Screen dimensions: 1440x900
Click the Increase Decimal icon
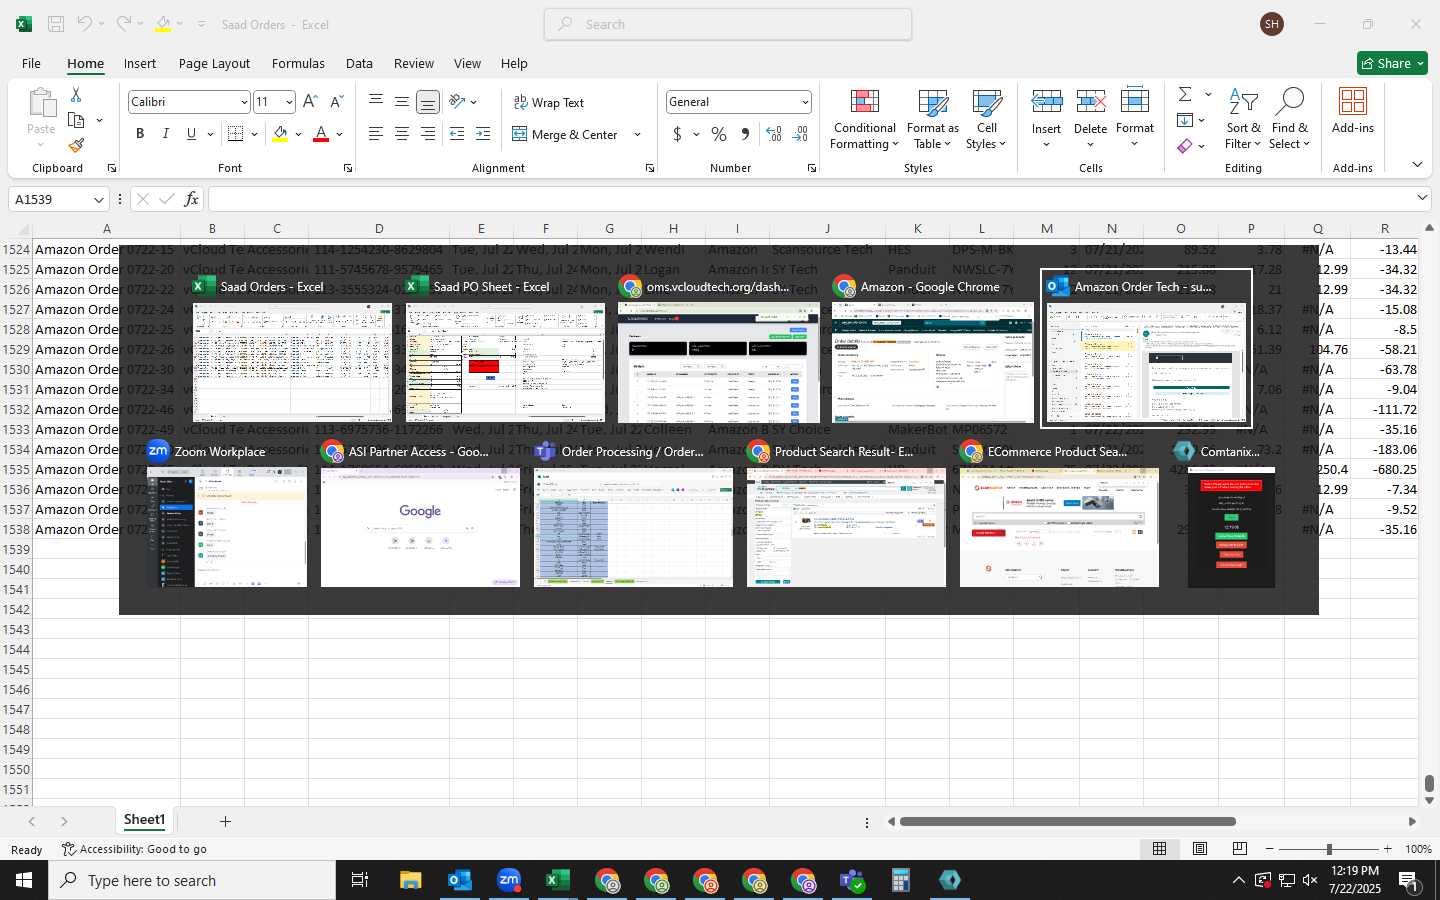[774, 134]
